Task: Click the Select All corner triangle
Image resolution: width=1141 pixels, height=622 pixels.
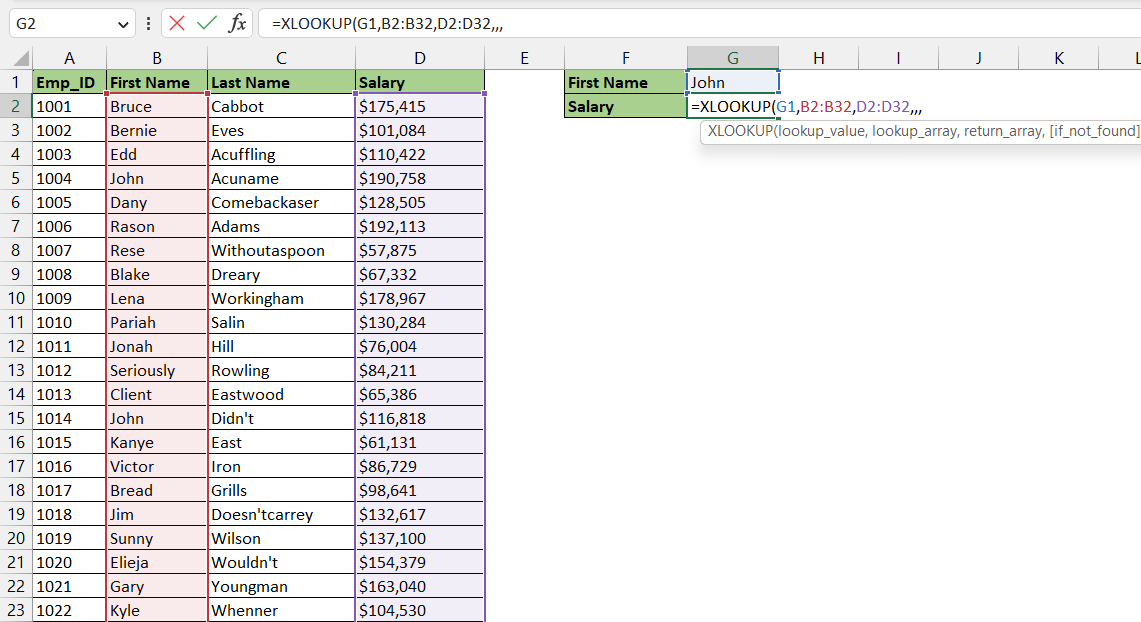Action: tap(21, 58)
